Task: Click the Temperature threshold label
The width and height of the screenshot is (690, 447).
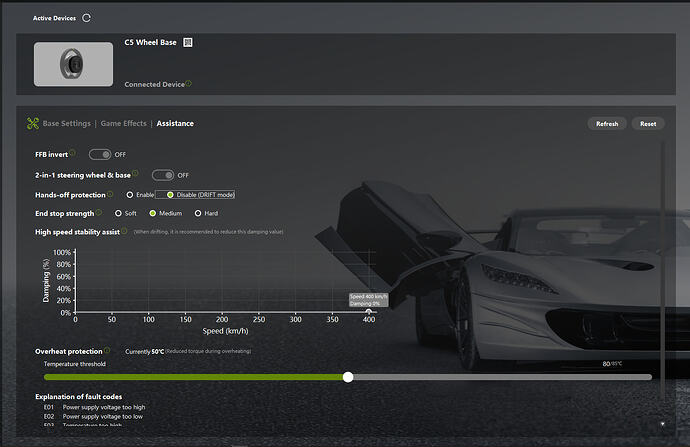Action: click(75, 364)
